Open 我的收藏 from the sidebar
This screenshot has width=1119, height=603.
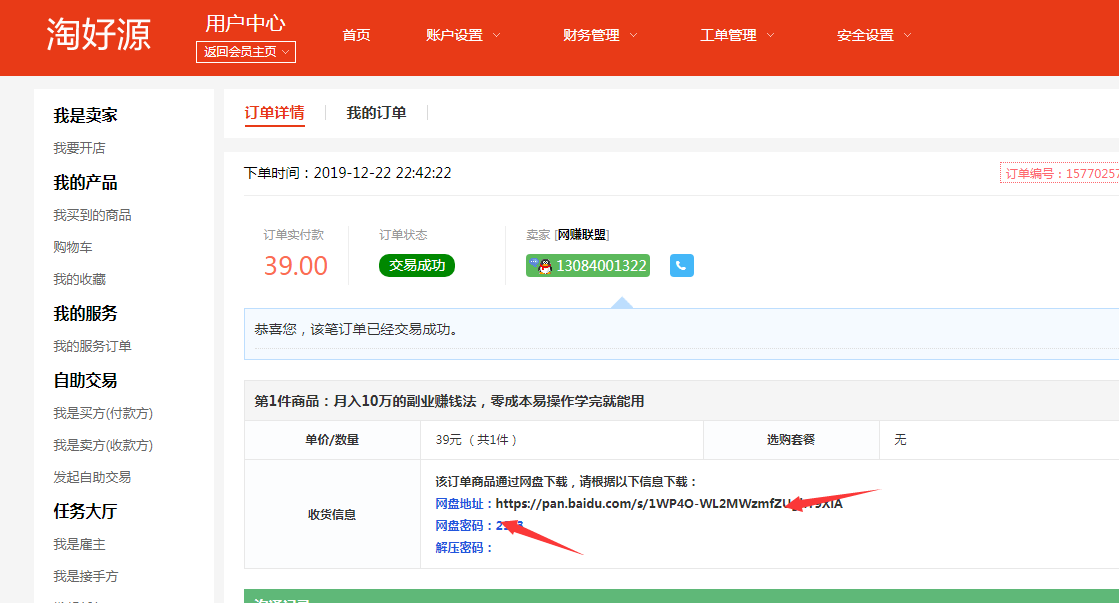tap(79, 279)
